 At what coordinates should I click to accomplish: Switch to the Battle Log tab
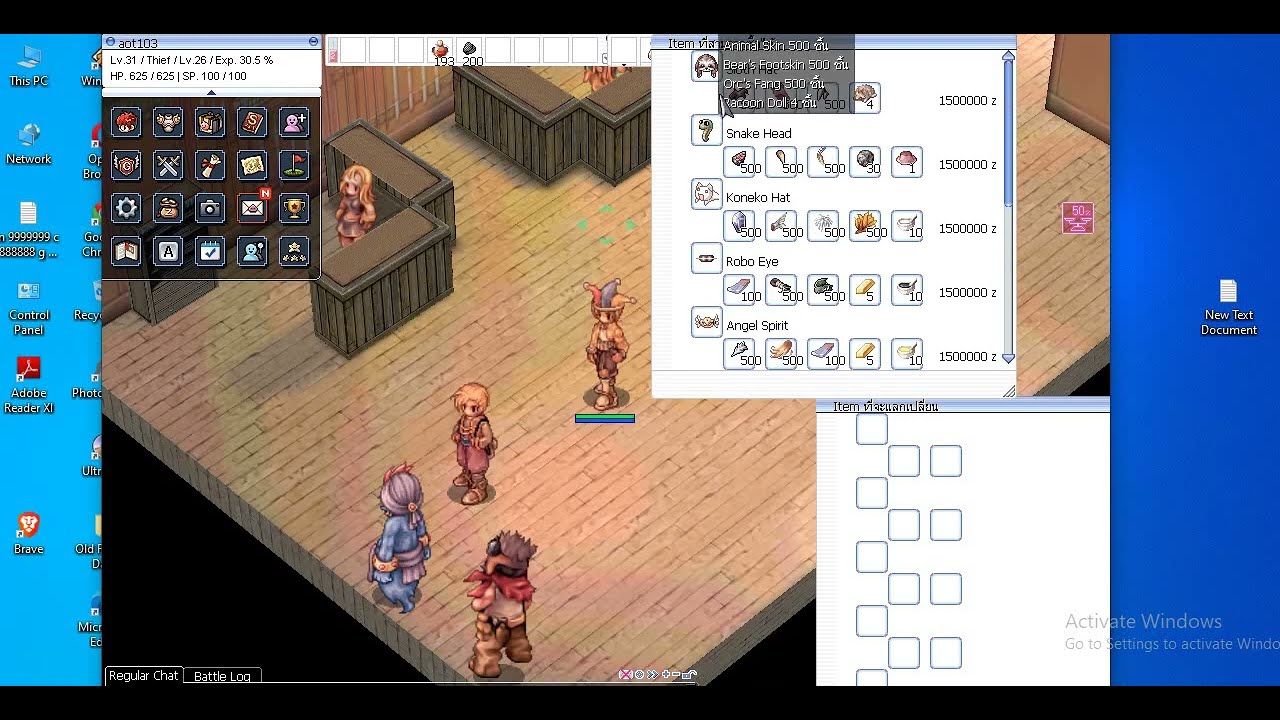click(222, 677)
